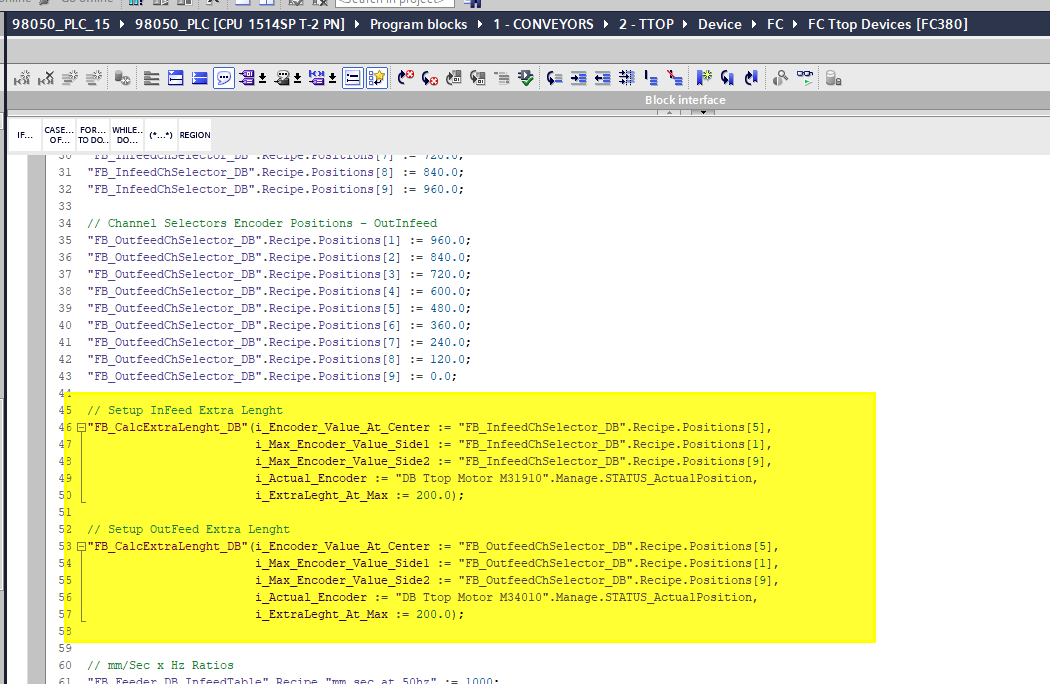Insert a WHILE DO loop template
This screenshot has height=684, width=1050.
(127, 135)
